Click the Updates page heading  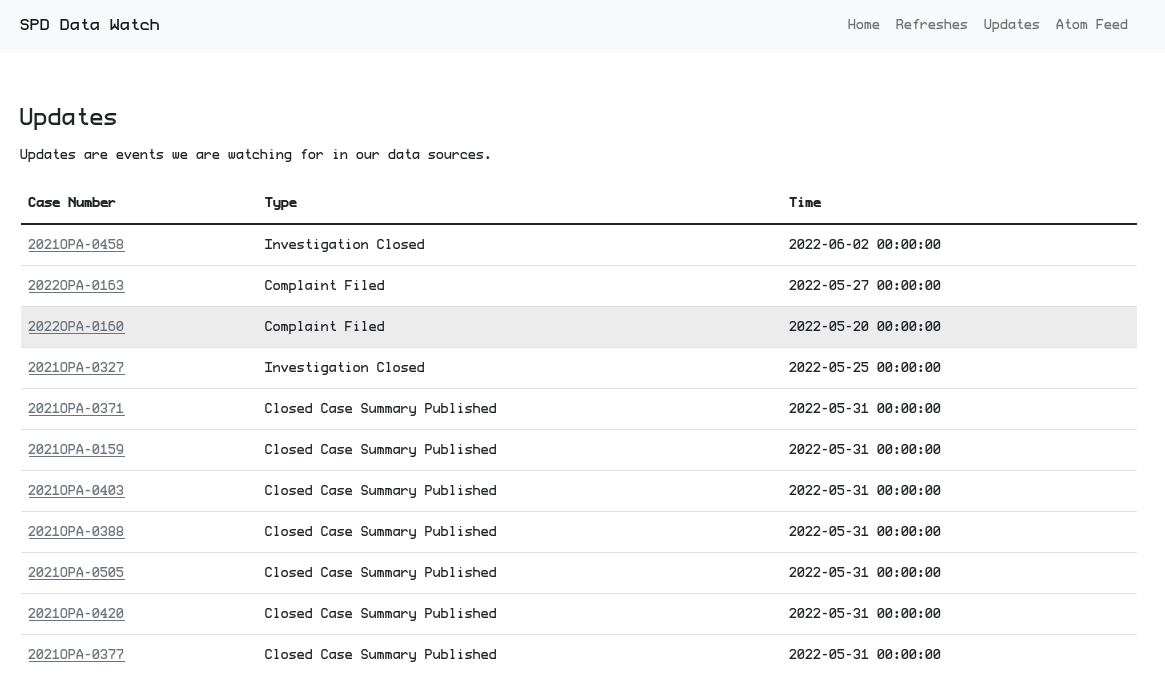68,117
